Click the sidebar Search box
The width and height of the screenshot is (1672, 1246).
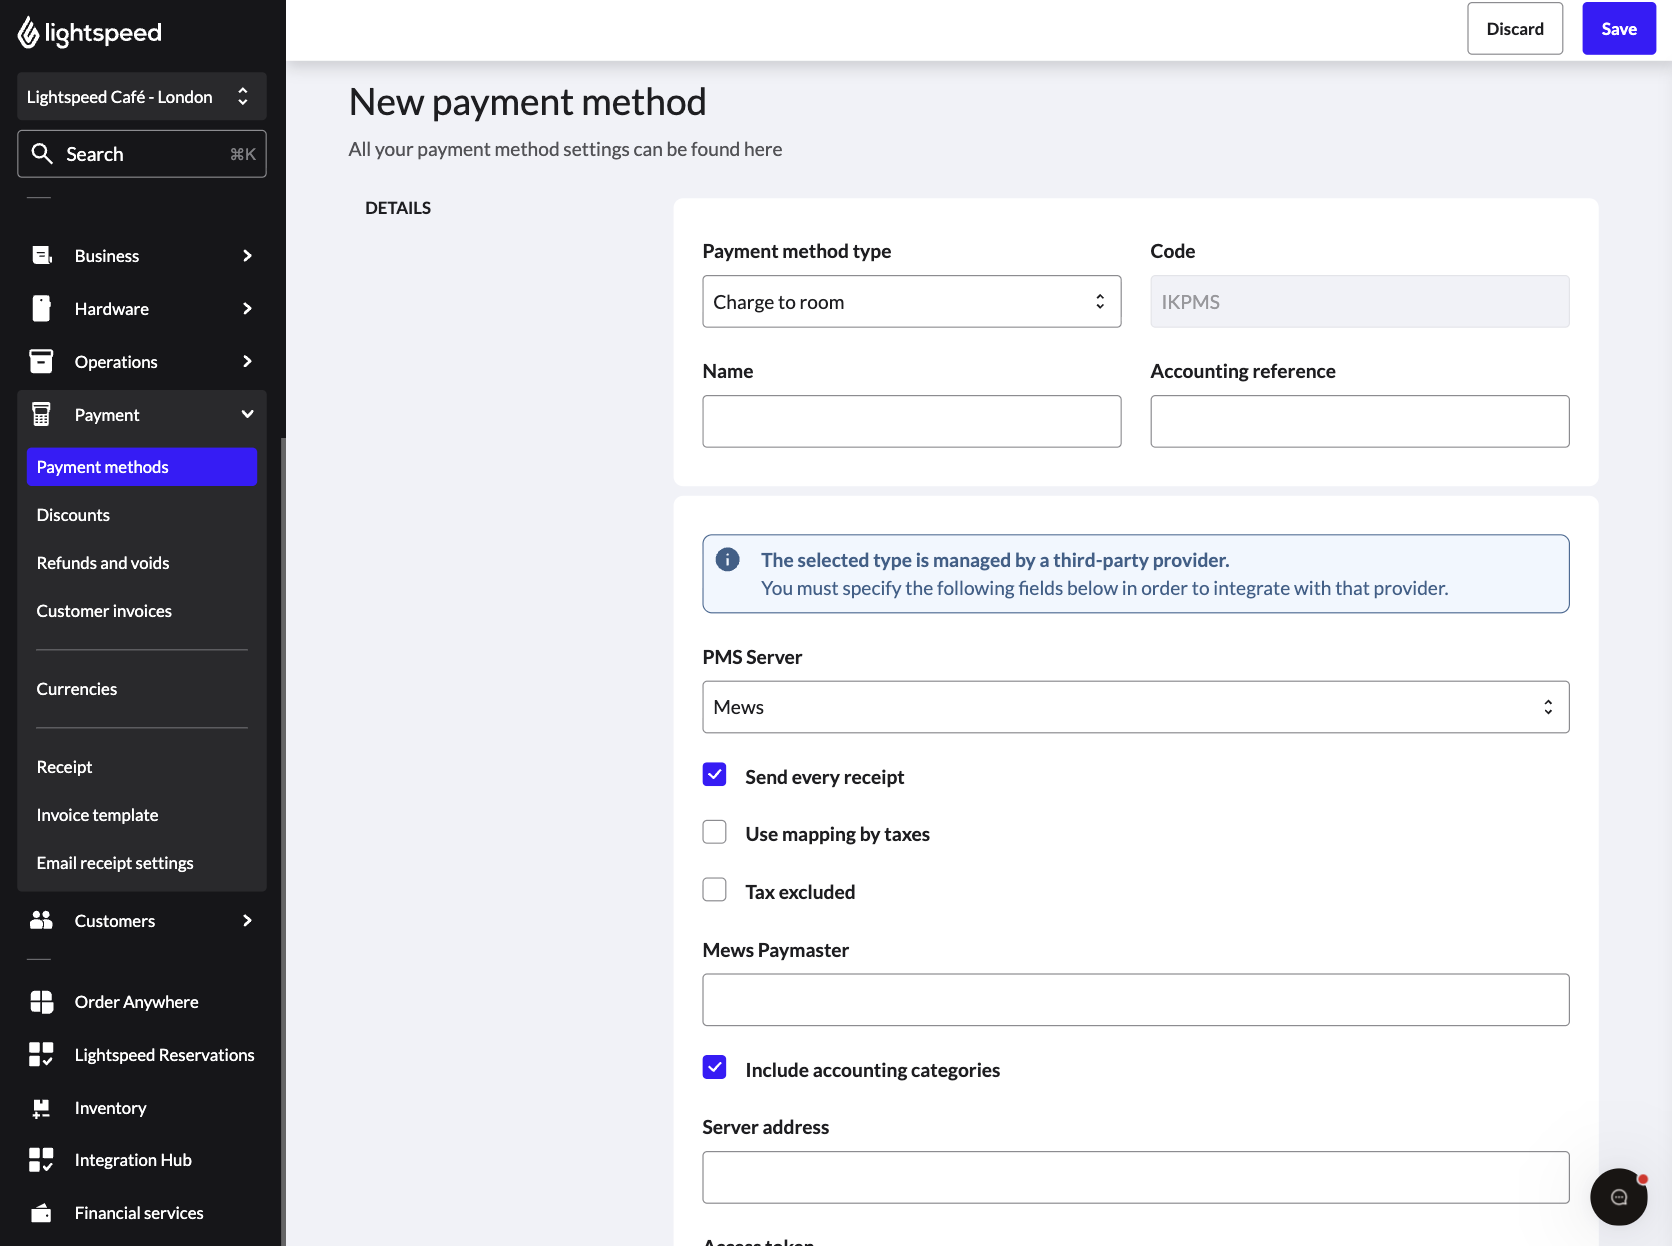(142, 153)
